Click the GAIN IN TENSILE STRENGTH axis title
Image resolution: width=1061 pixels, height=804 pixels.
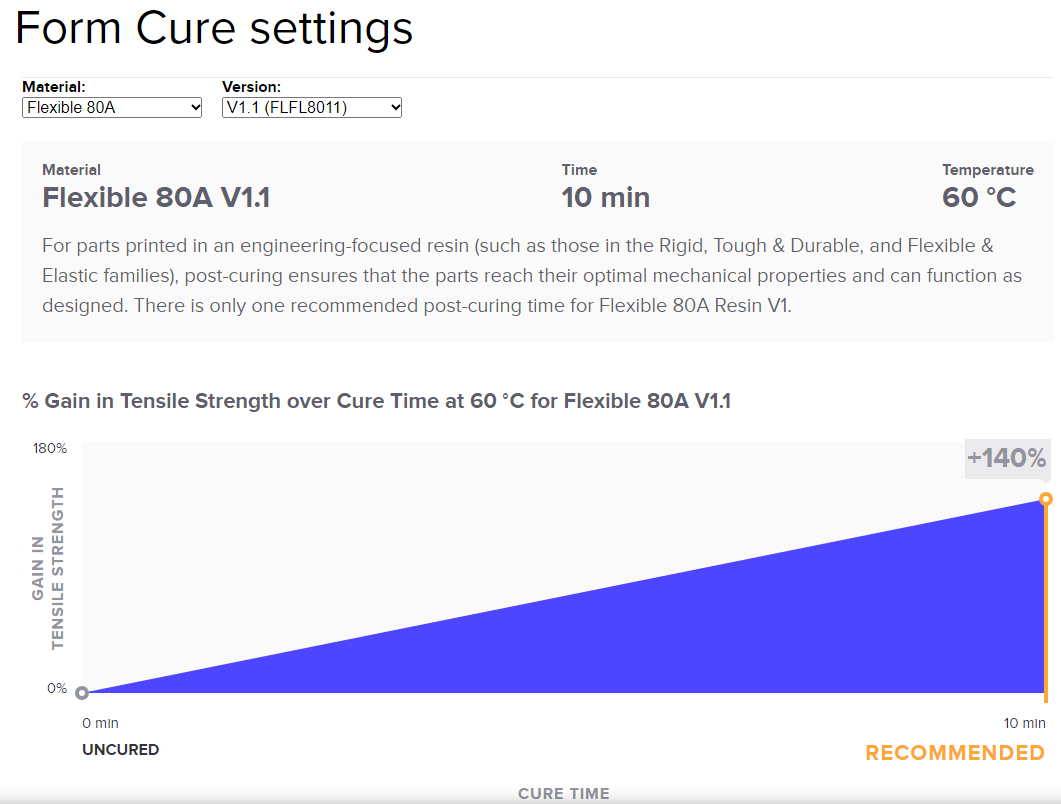pyautogui.click(x=47, y=568)
